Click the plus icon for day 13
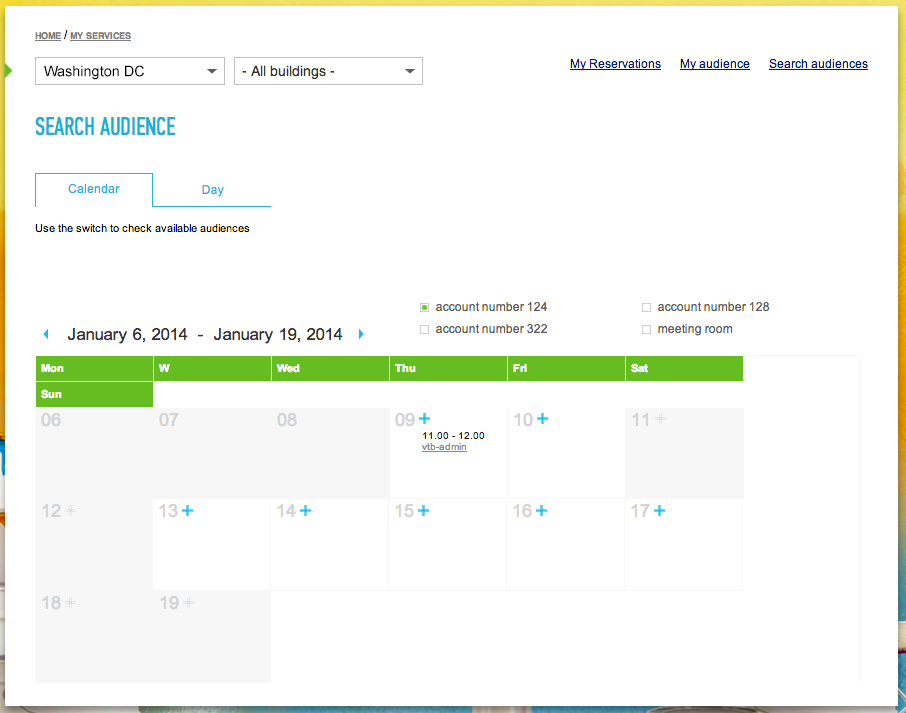This screenshot has width=906, height=713. pos(188,510)
